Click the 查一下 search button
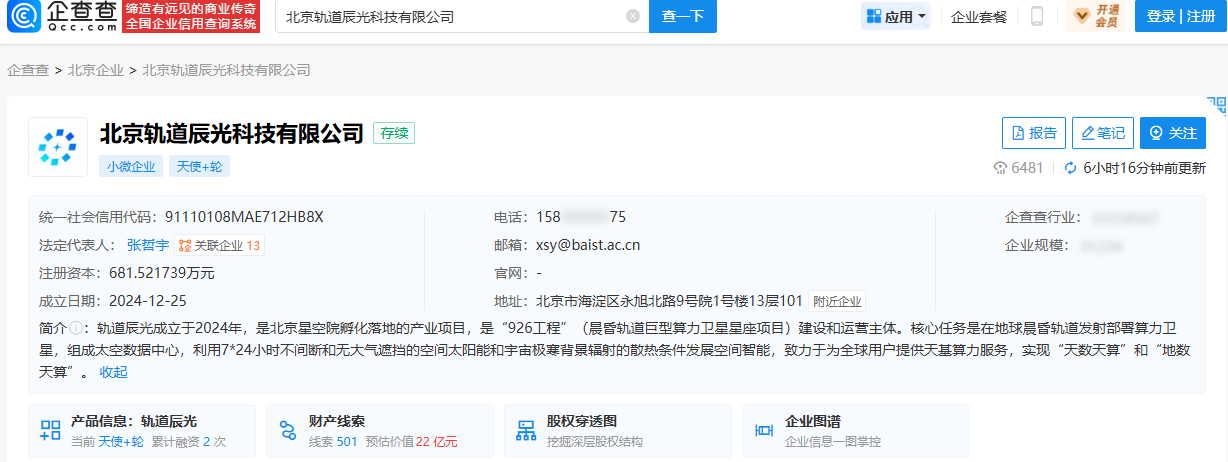Image resolution: width=1228 pixels, height=462 pixels. (x=683, y=16)
